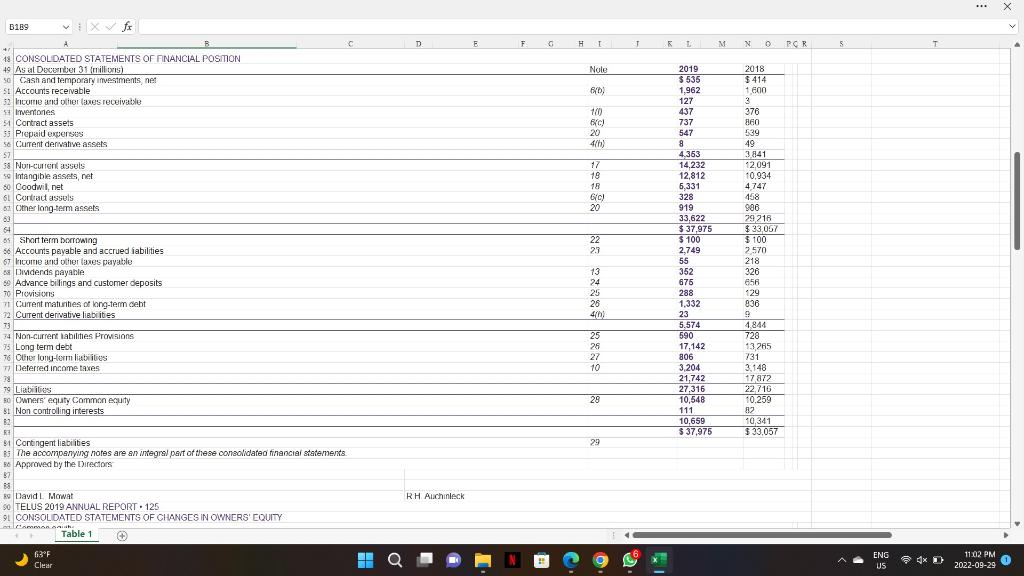Select column C header
This screenshot has width=1024, height=576.
coord(351,44)
